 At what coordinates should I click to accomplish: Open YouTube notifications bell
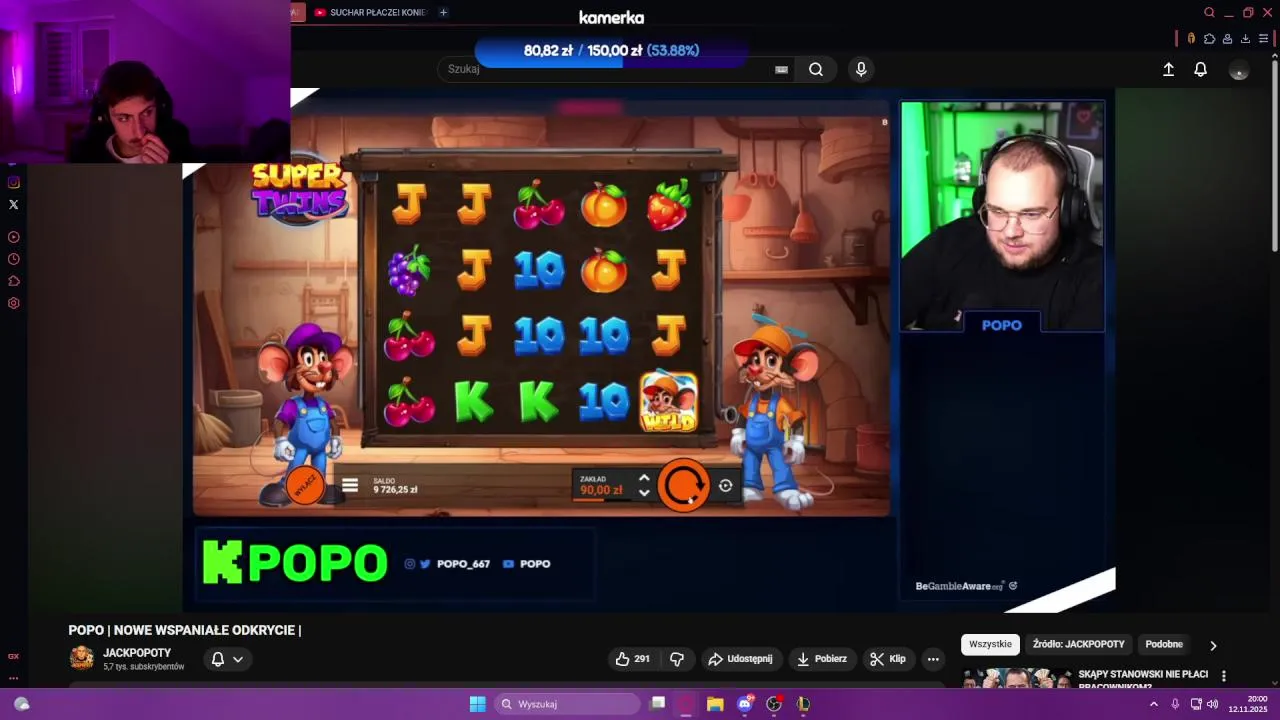coord(1201,69)
